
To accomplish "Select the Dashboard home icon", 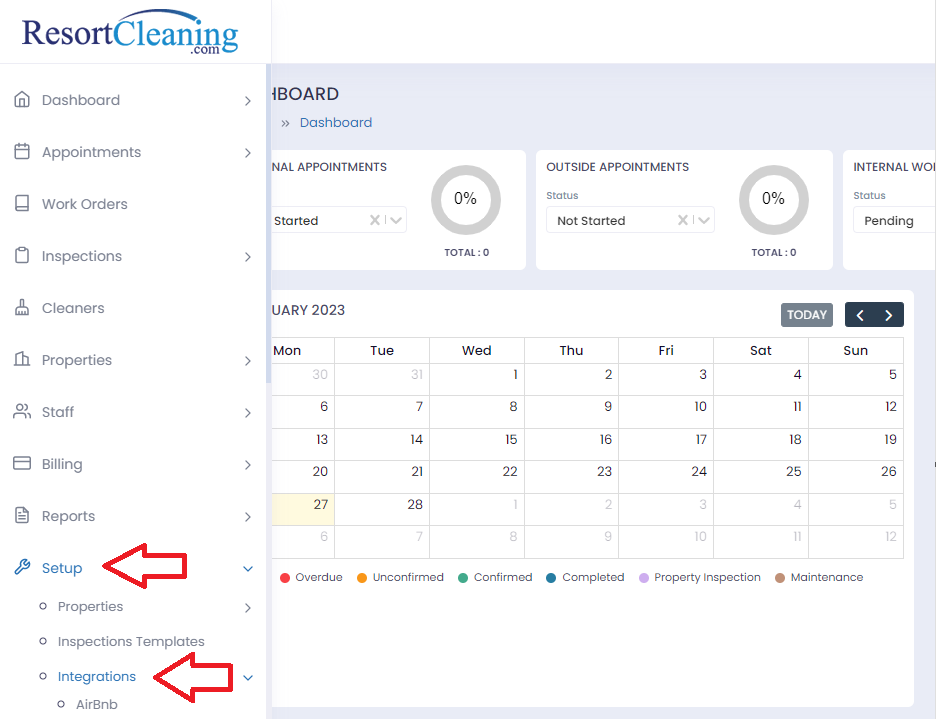I will [22, 100].
